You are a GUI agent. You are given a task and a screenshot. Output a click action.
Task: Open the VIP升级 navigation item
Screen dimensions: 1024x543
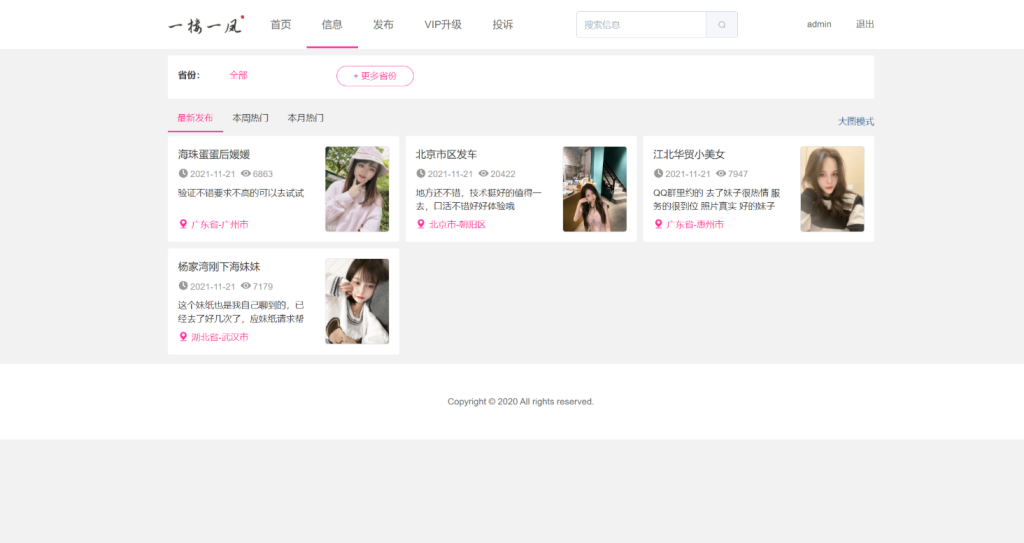pyautogui.click(x=443, y=25)
